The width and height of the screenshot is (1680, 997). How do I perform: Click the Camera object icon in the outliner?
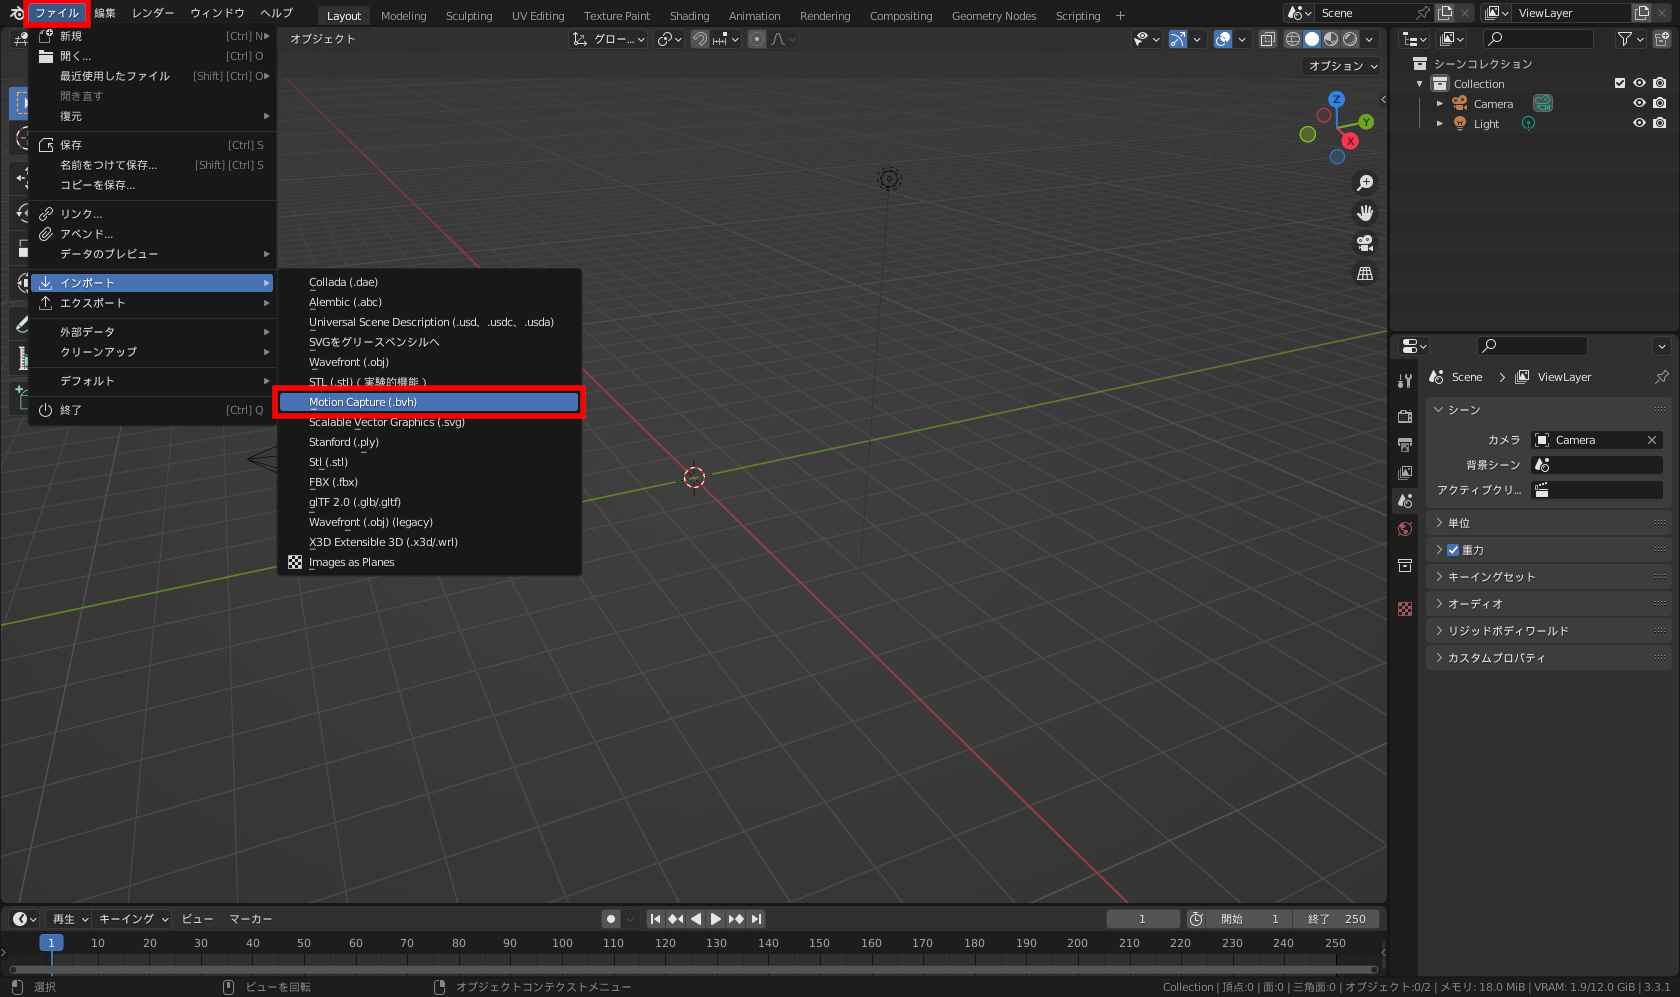(1459, 103)
